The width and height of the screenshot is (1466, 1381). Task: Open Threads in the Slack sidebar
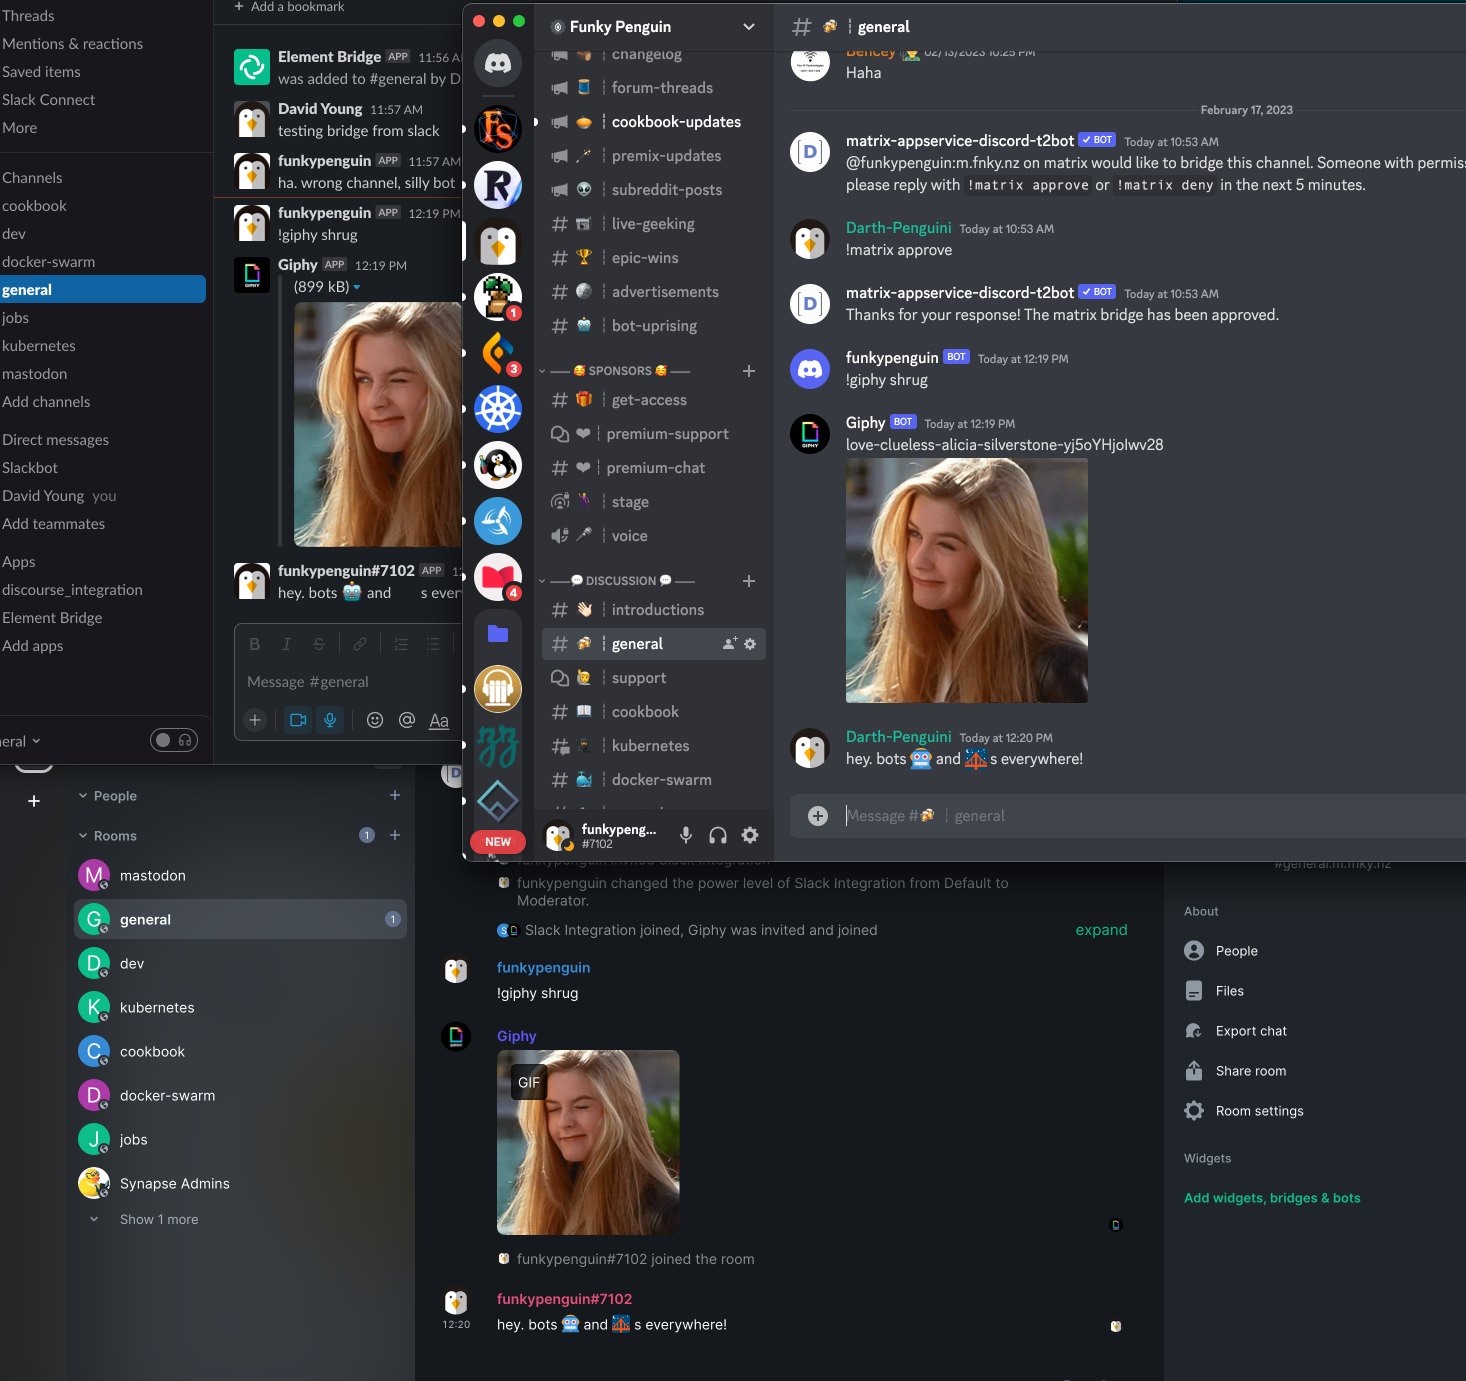[28, 15]
